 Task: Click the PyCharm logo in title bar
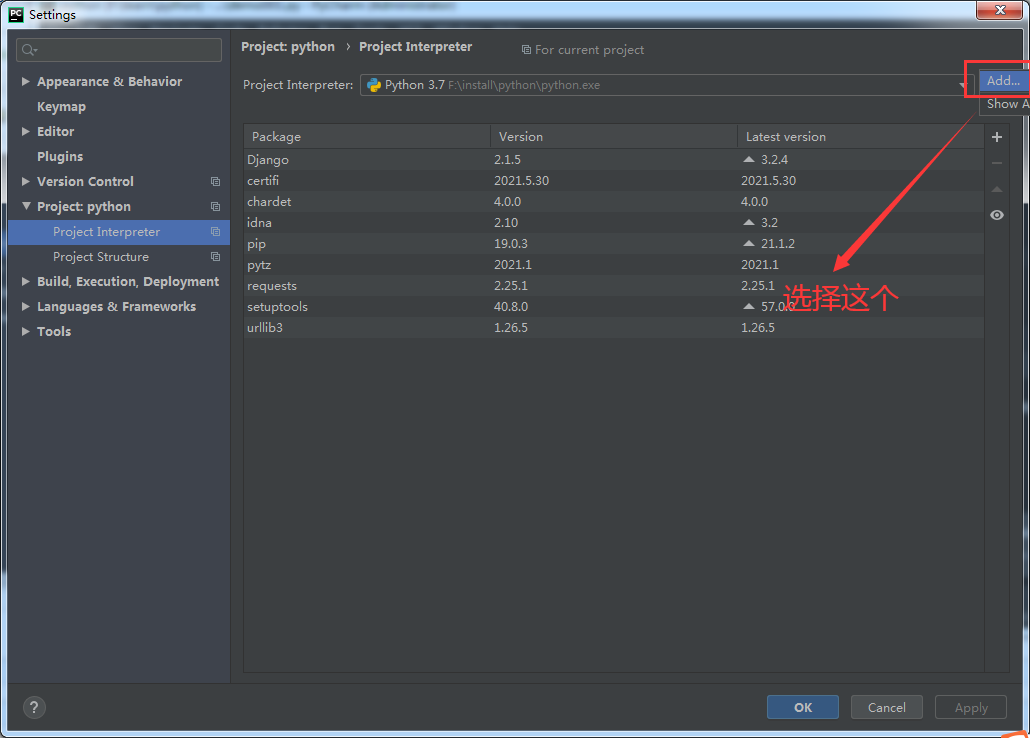coord(16,14)
